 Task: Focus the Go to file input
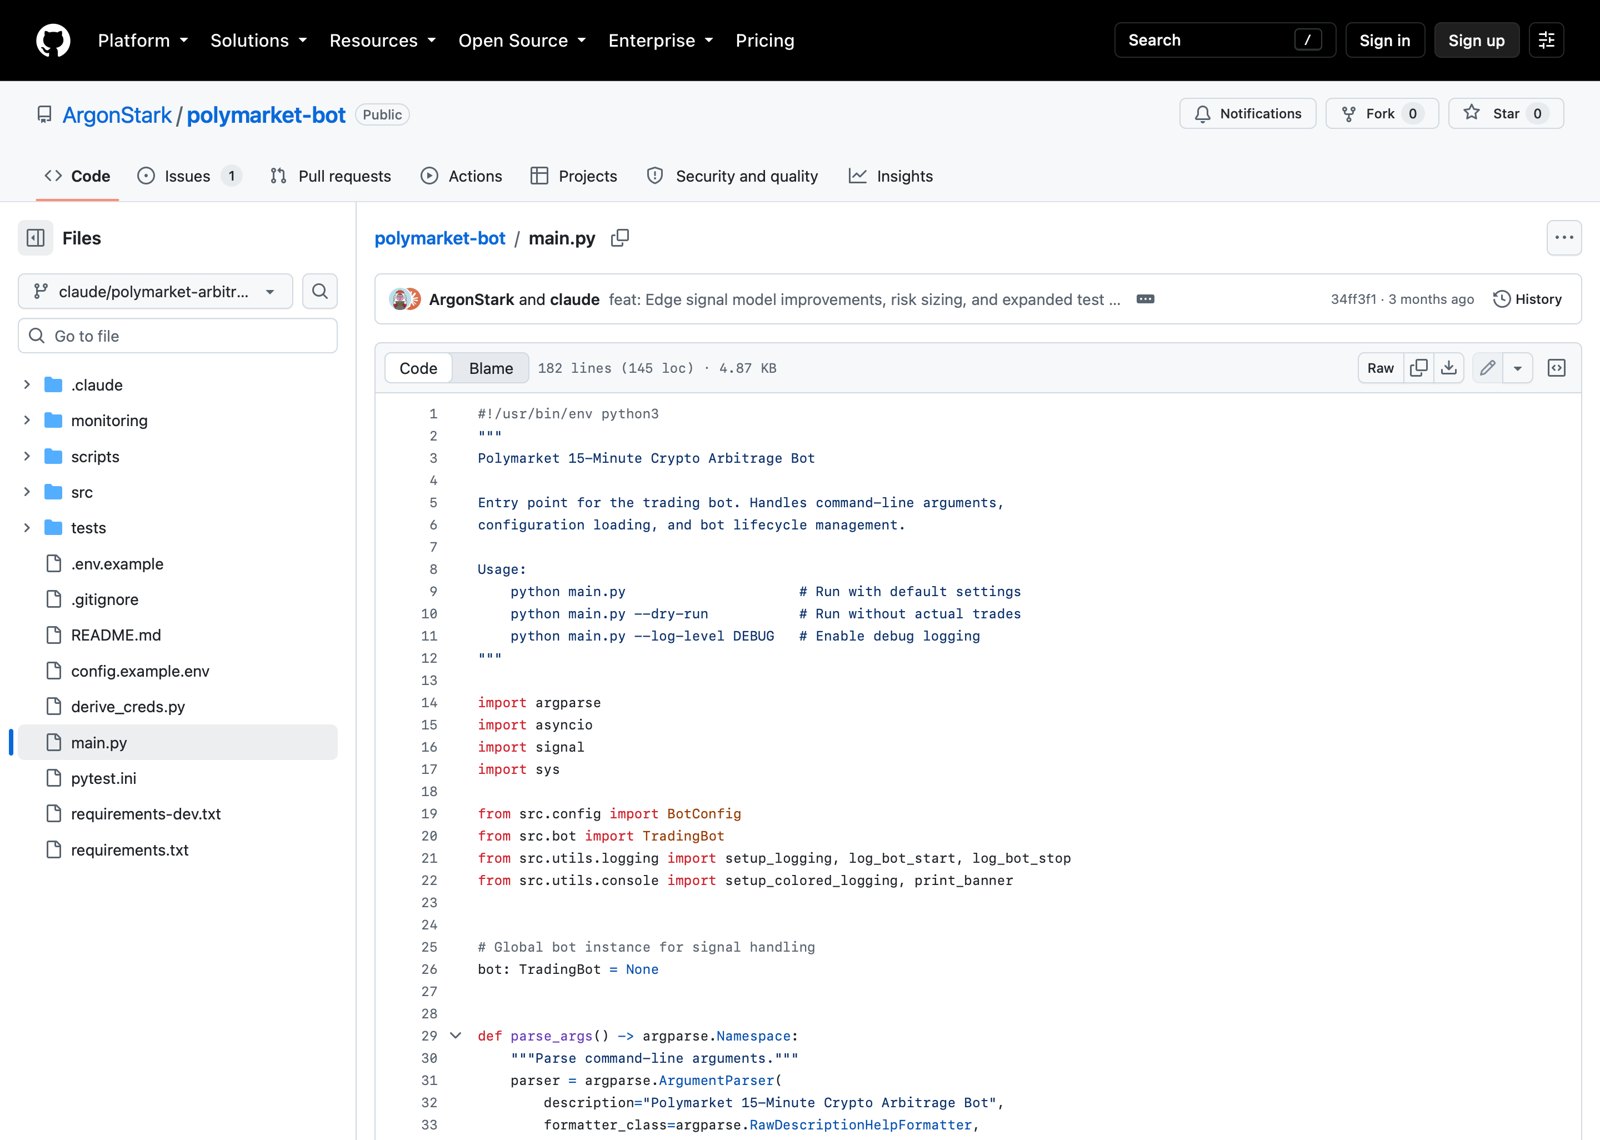178,336
